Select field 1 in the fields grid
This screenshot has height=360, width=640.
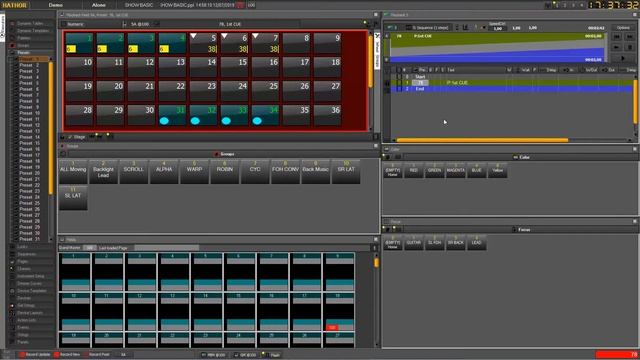tap(74, 272)
